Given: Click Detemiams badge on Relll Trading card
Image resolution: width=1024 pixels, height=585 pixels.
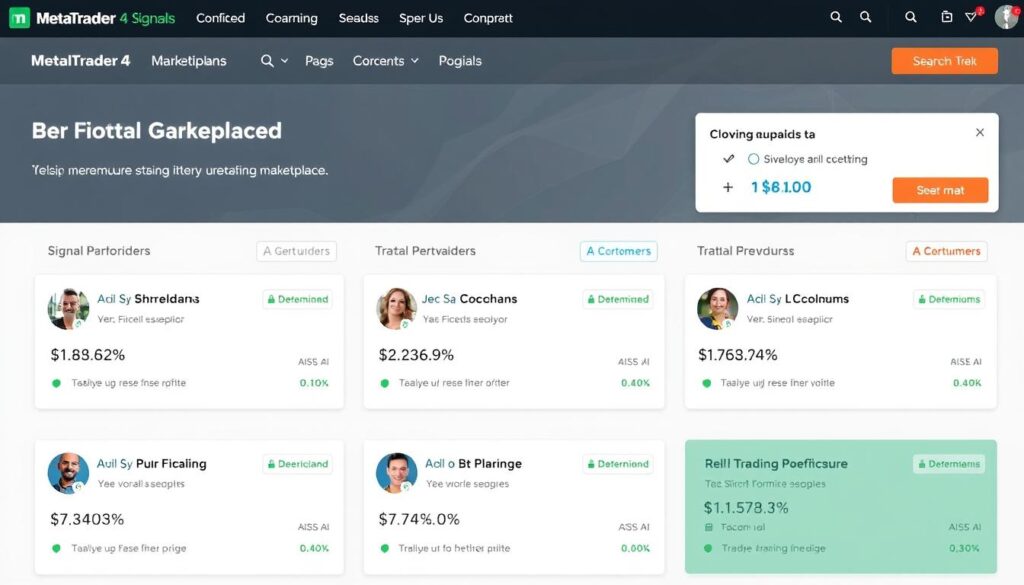Looking at the screenshot, I should click(x=949, y=464).
